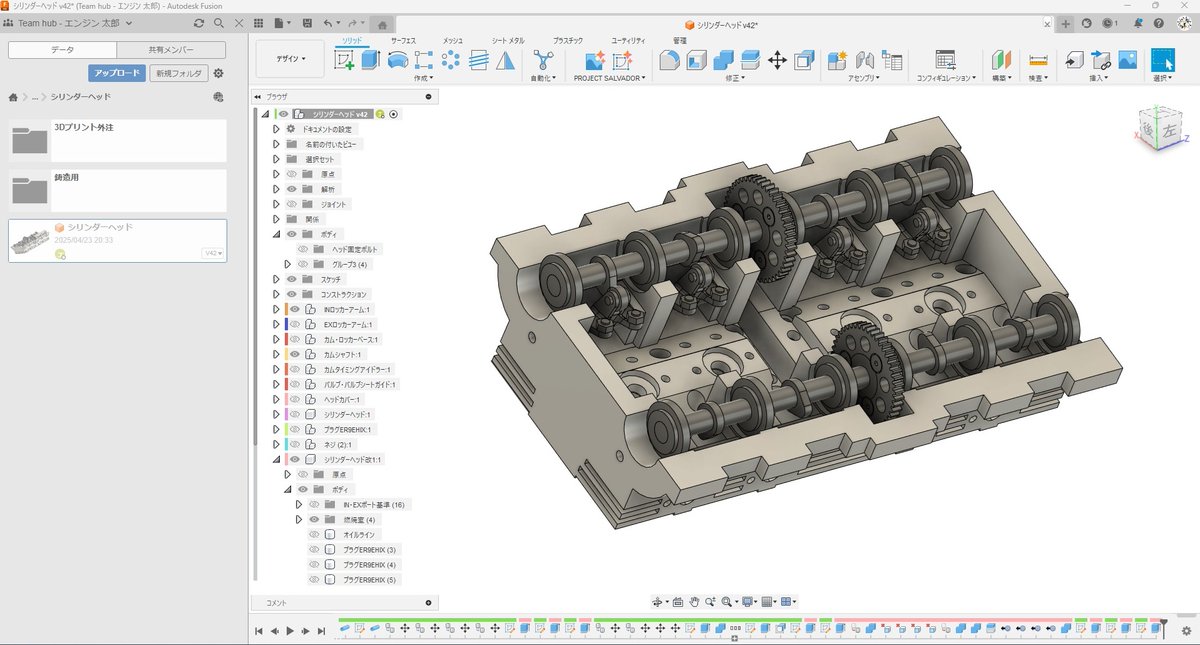
Task: Select the Extrude tool in toolbar
Action: (371, 60)
